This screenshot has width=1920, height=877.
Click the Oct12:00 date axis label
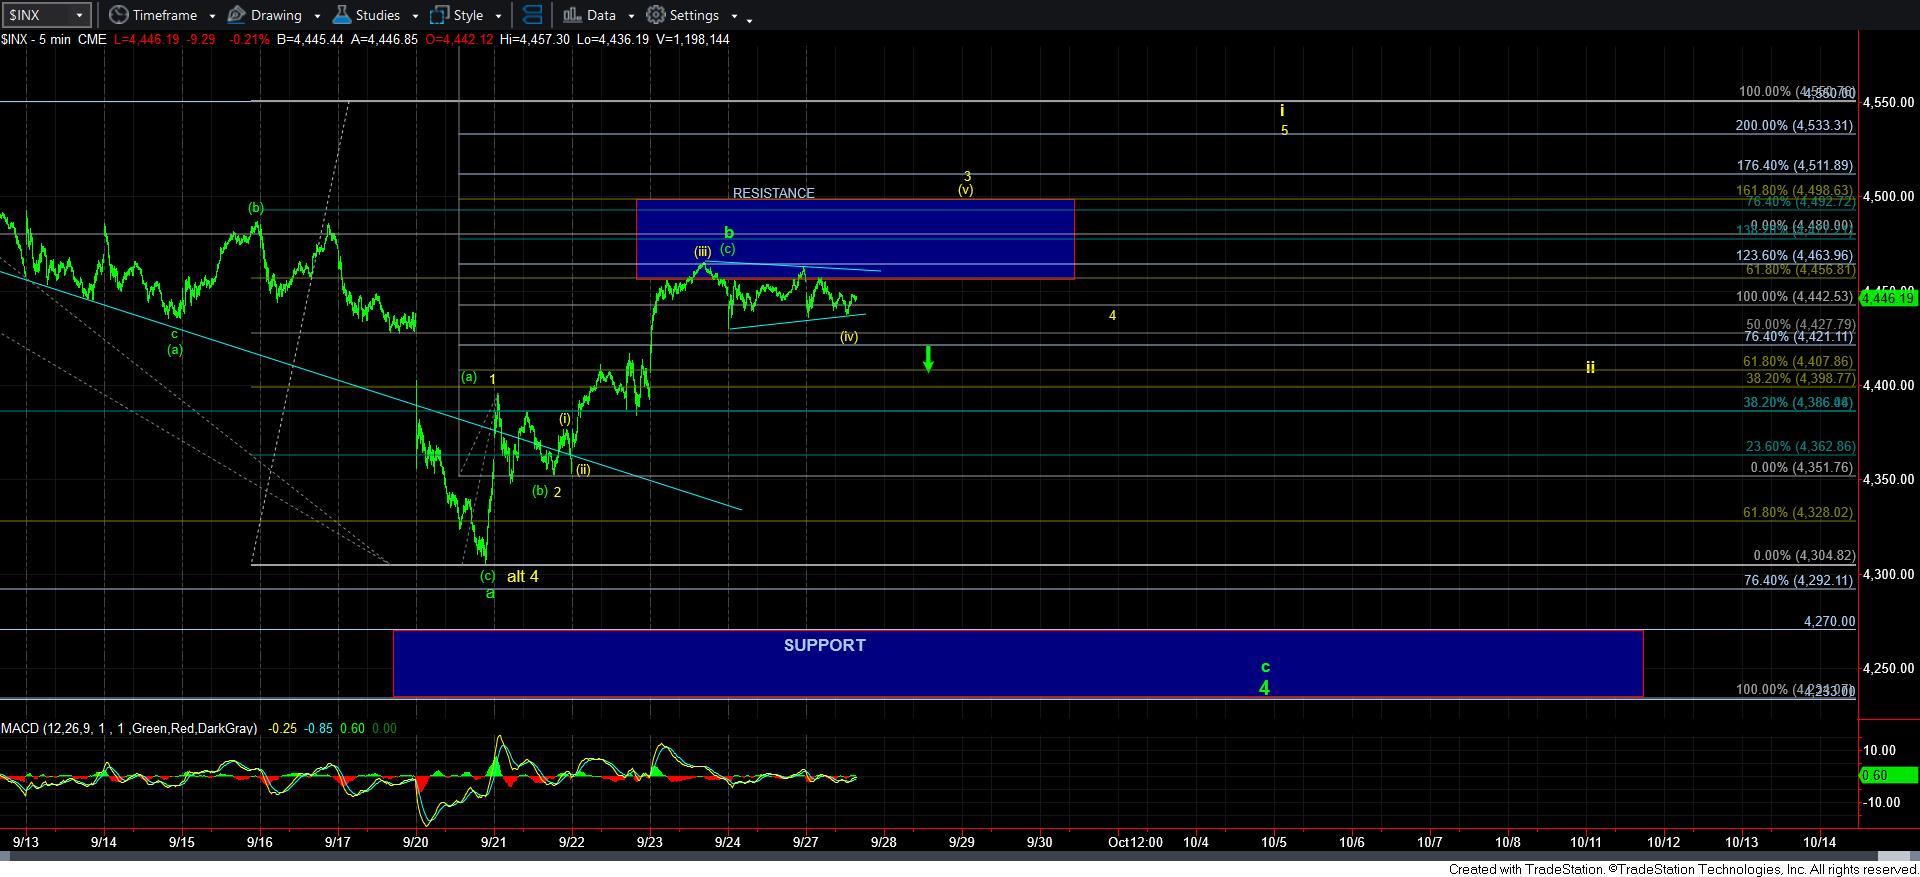[1135, 842]
